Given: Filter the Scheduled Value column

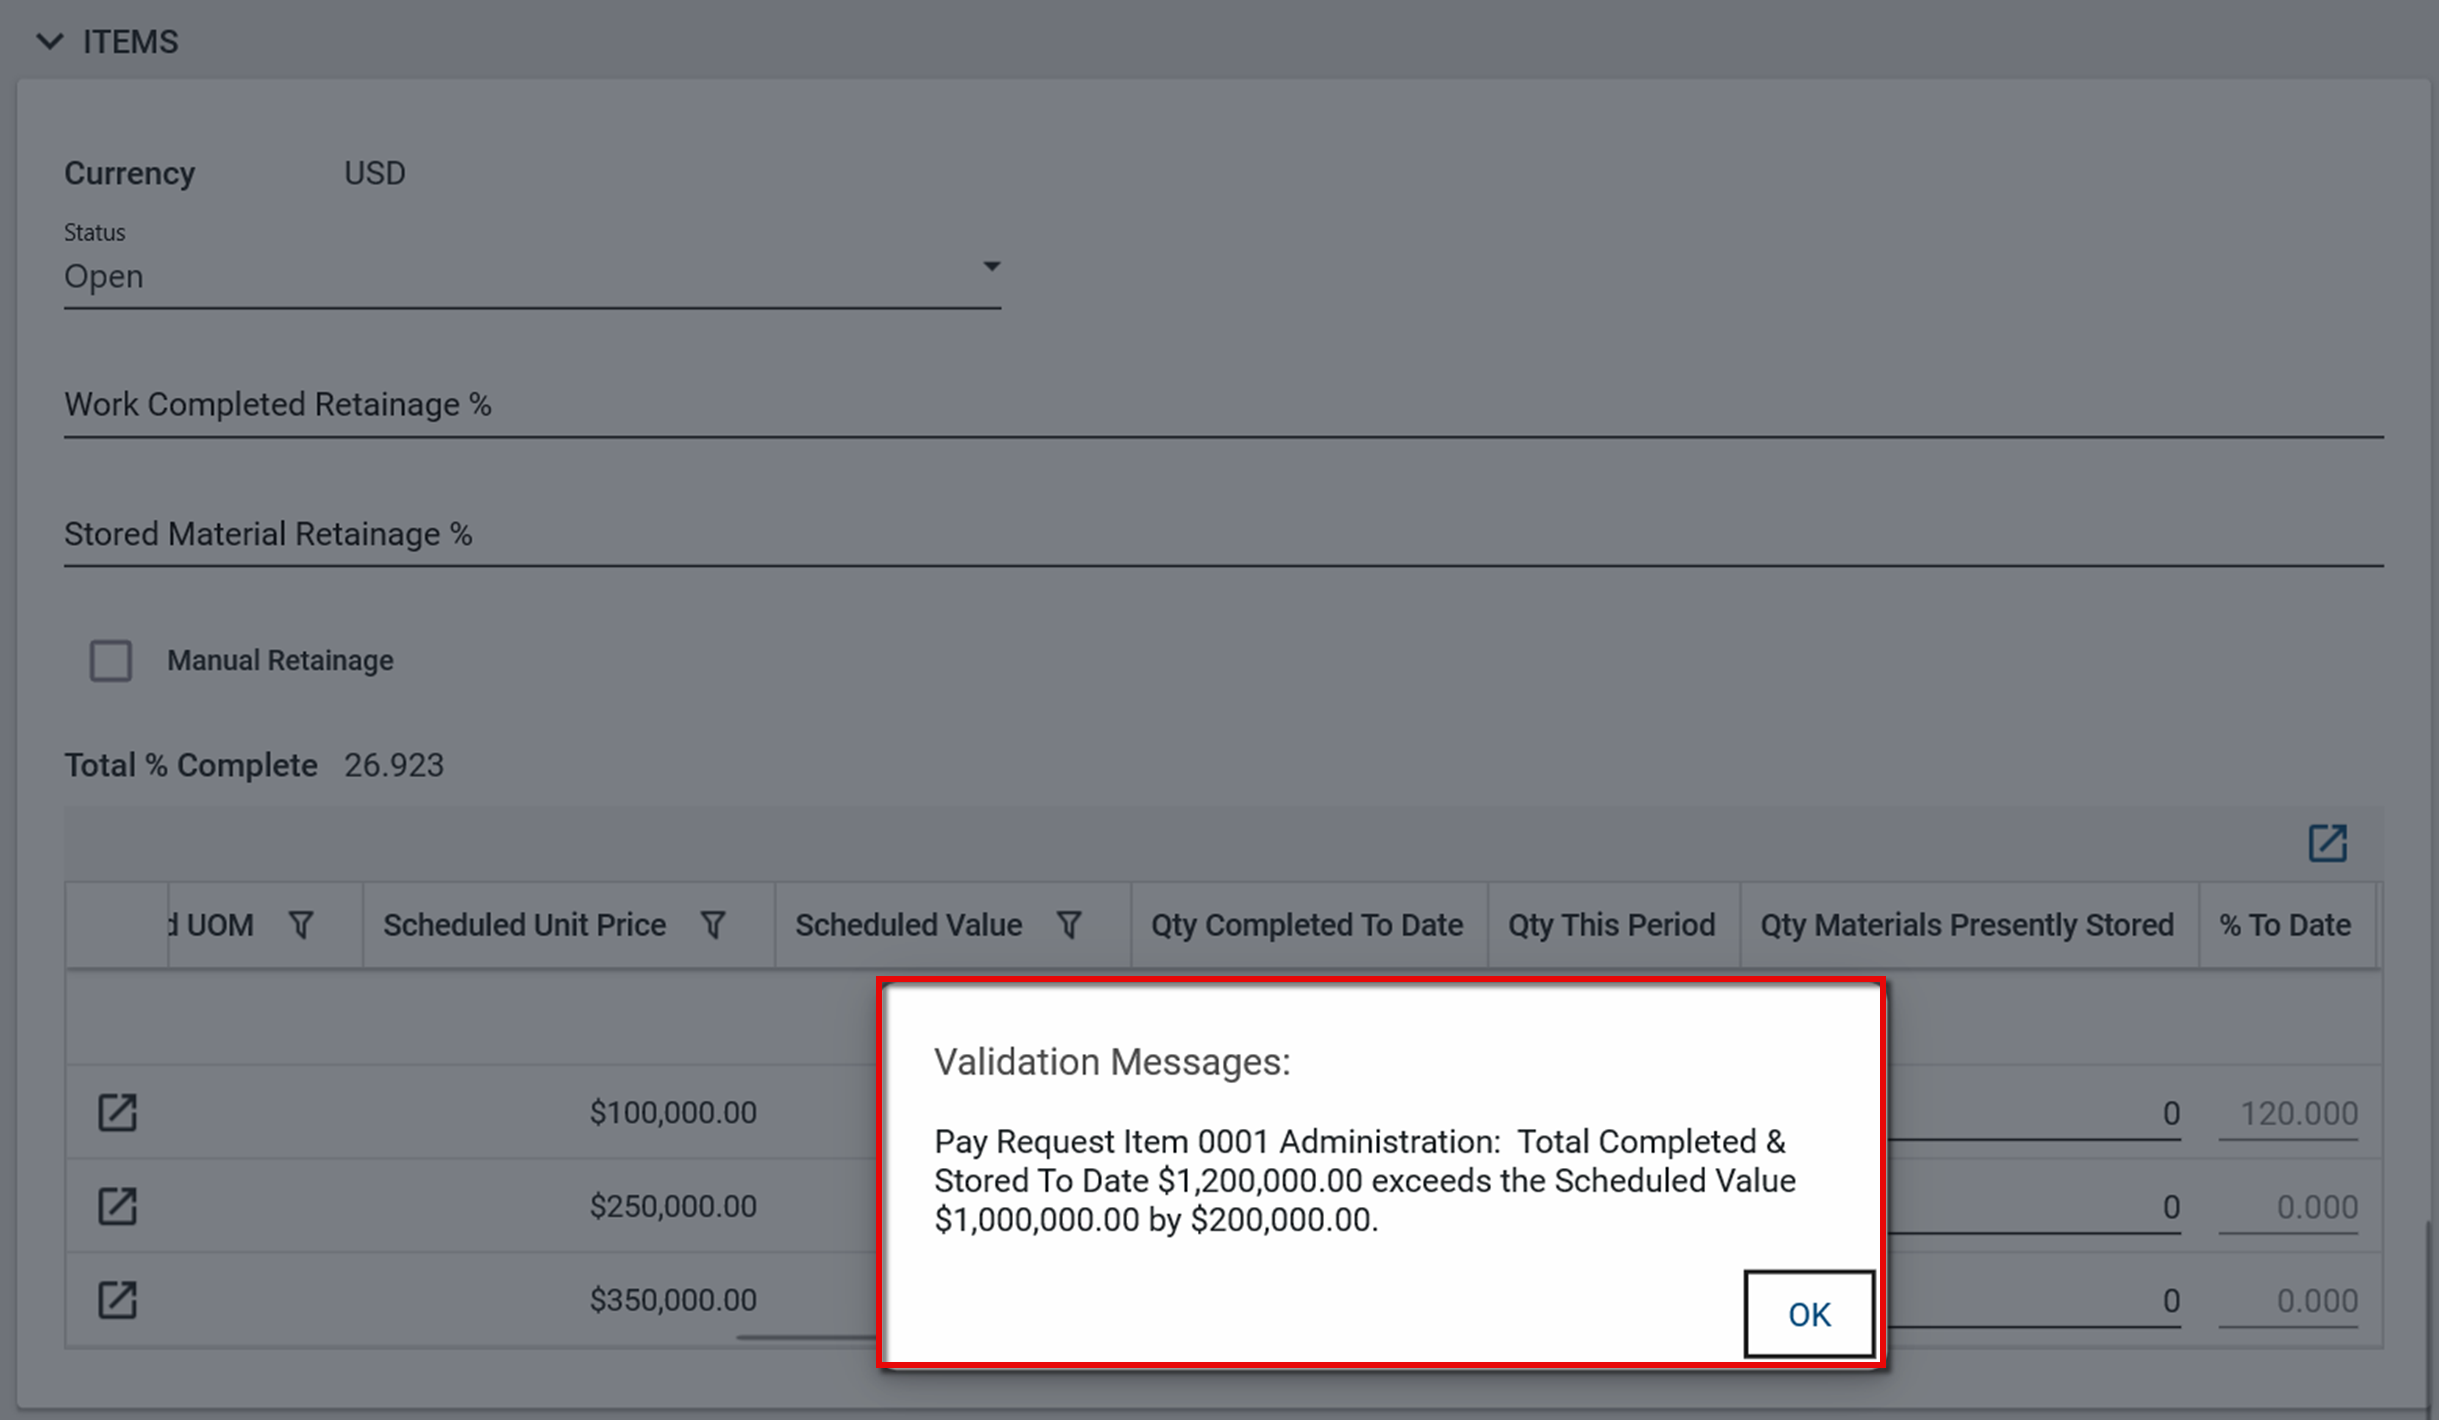Looking at the screenshot, I should 1069,925.
